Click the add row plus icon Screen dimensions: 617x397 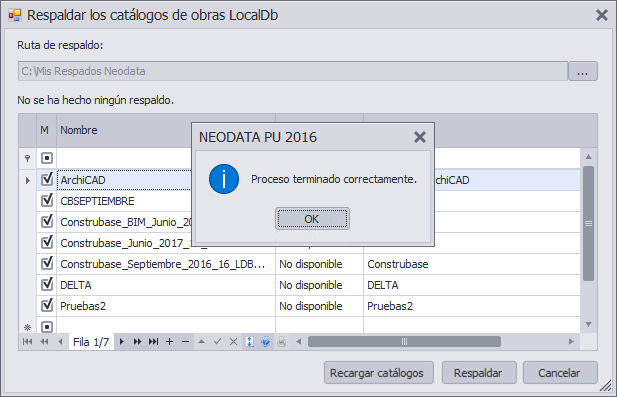[169, 342]
